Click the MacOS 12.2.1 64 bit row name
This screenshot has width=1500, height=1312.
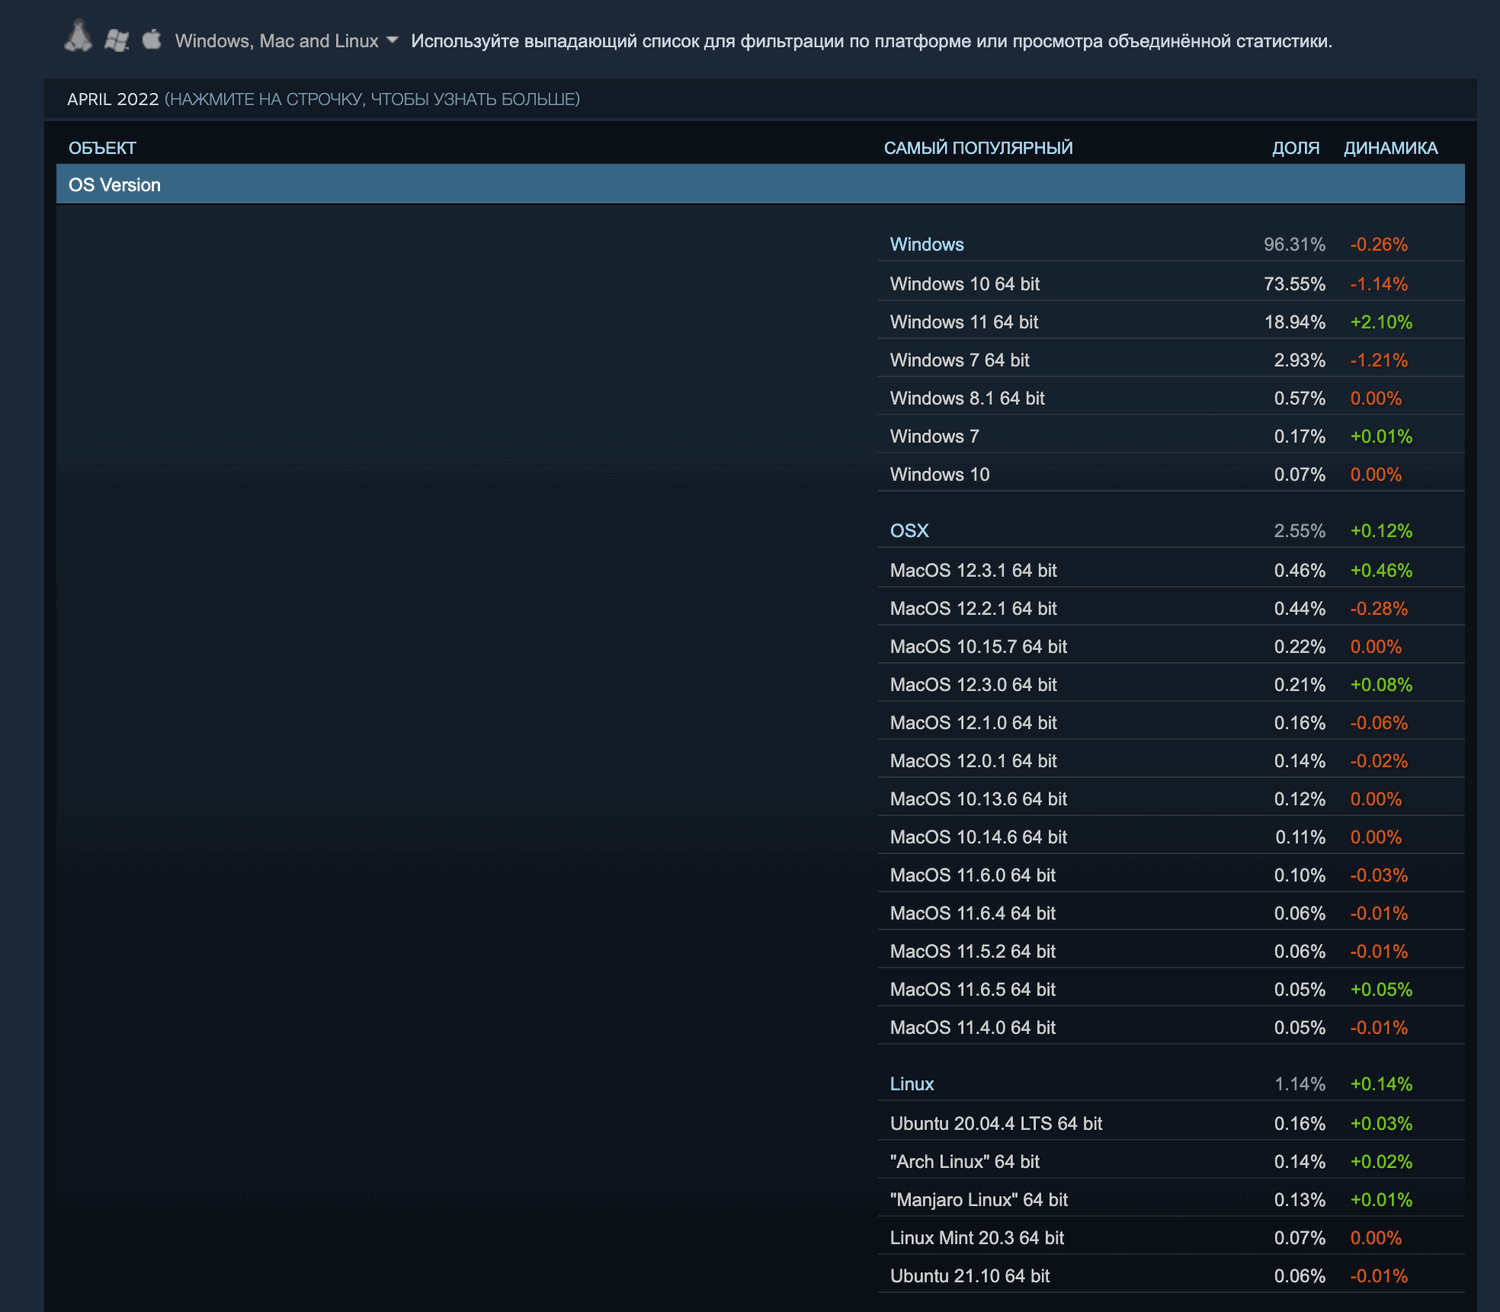pos(973,608)
